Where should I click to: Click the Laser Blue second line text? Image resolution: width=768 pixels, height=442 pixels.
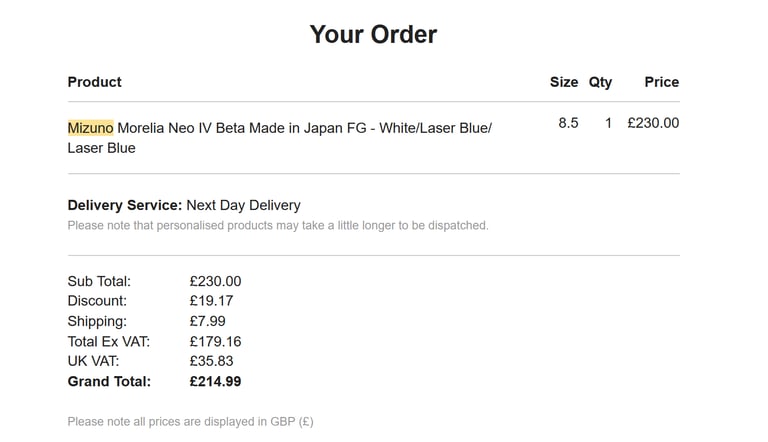[101, 148]
